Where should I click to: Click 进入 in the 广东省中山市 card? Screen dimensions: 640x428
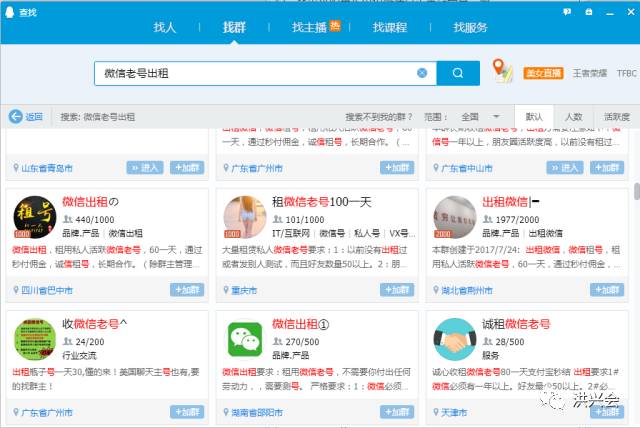point(565,168)
